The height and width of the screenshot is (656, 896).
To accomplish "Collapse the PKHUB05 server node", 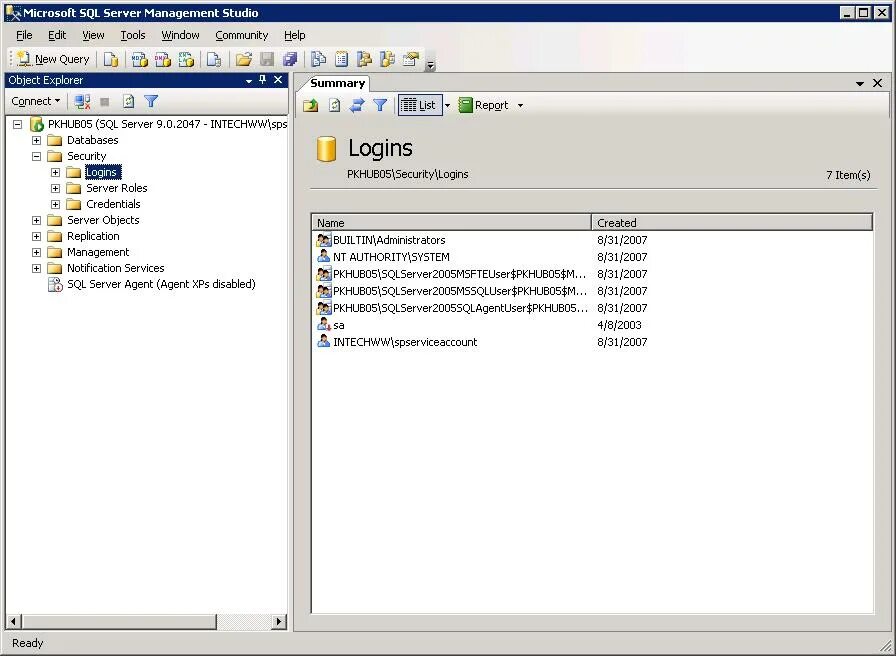I will [x=18, y=124].
